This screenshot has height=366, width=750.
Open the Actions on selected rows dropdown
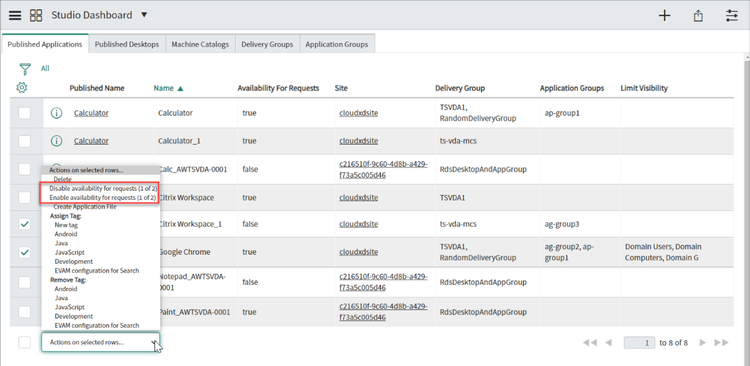pos(100,343)
